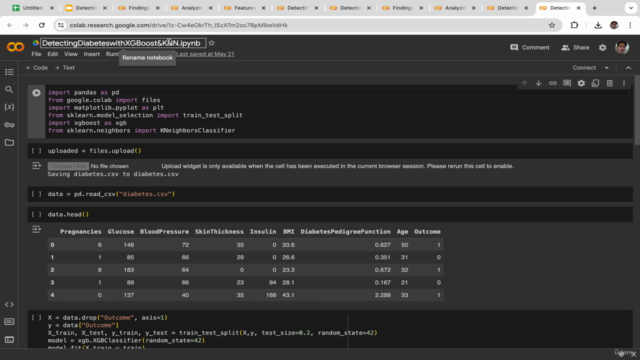Open Chrome's three-dot menu
The image size is (640, 360).
[630, 25]
